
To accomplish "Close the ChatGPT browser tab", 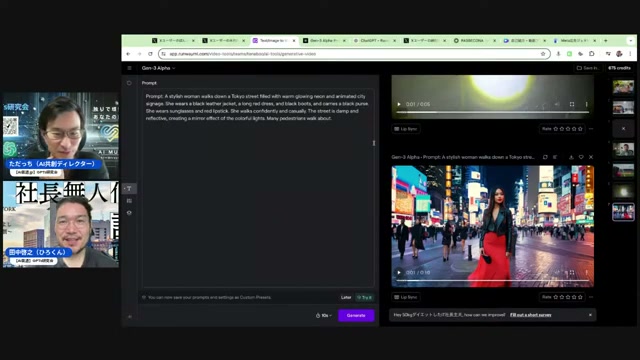I will click(394, 41).
